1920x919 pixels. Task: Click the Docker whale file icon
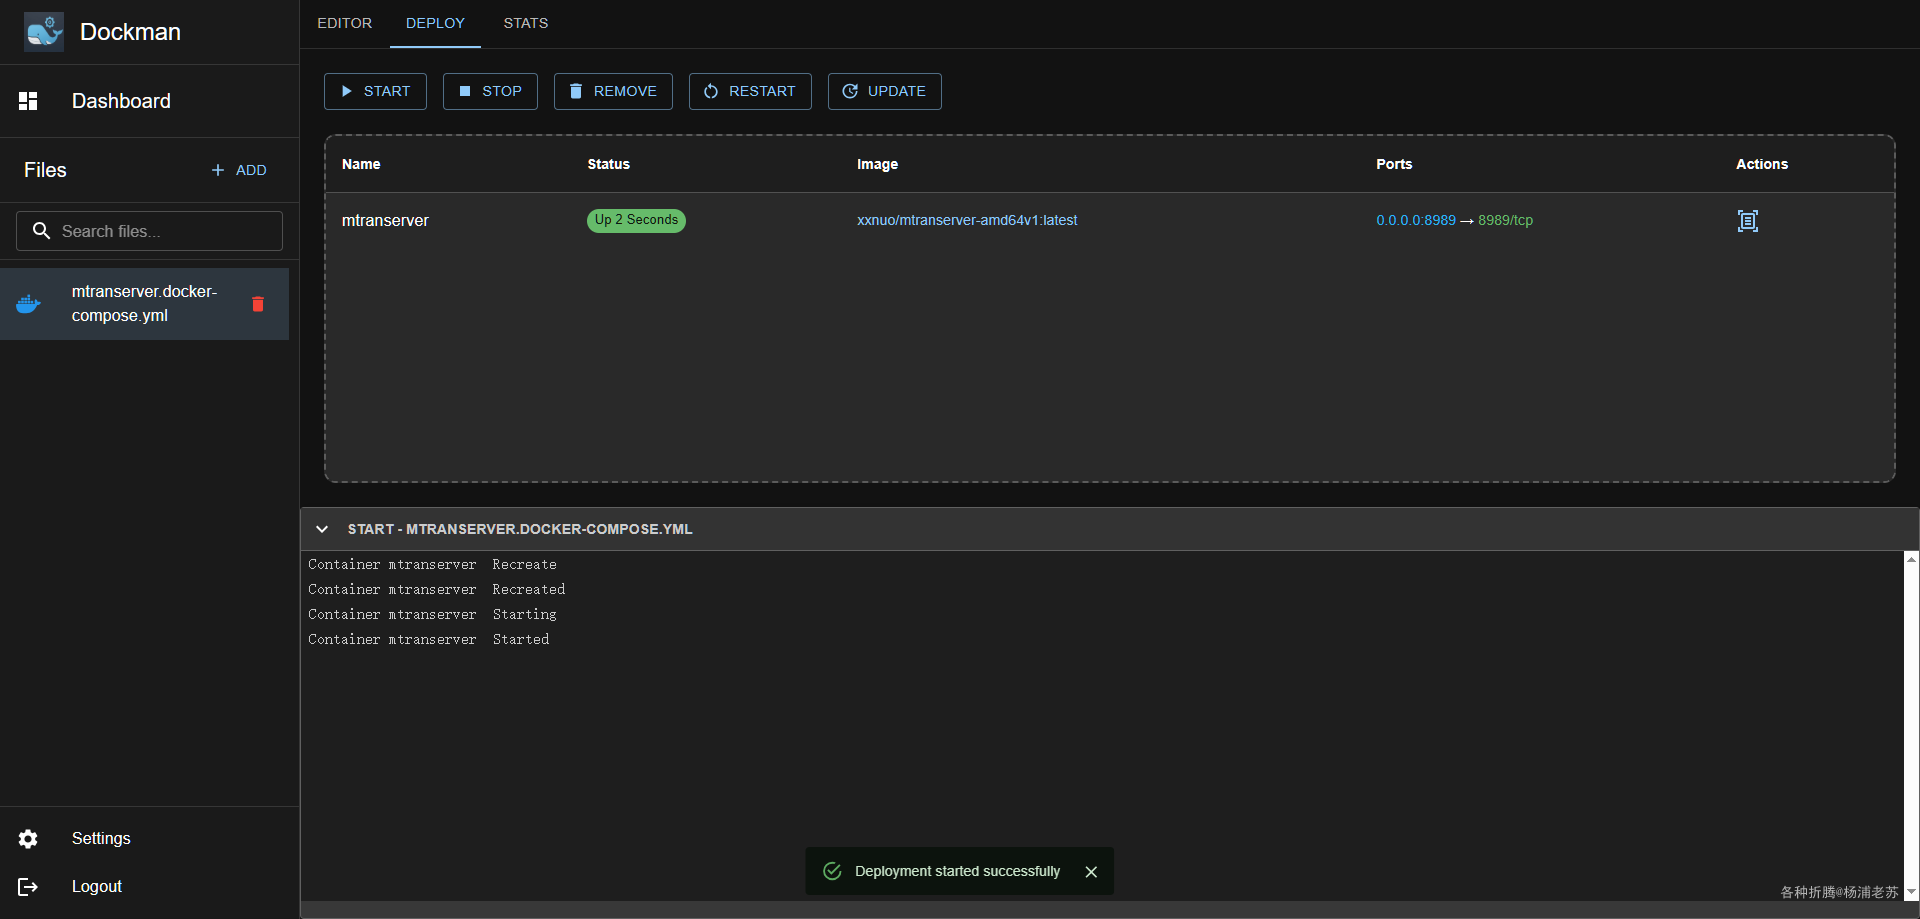point(29,304)
